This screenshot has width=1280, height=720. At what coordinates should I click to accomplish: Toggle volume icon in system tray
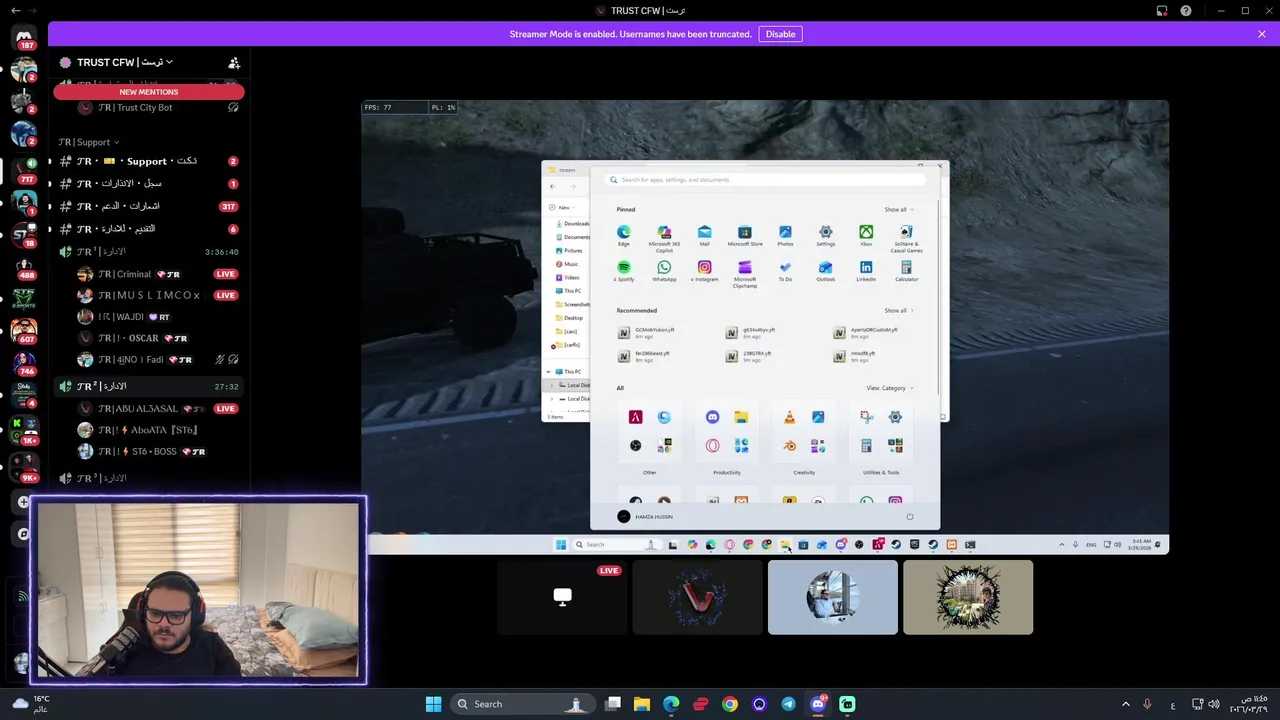click(1214, 704)
